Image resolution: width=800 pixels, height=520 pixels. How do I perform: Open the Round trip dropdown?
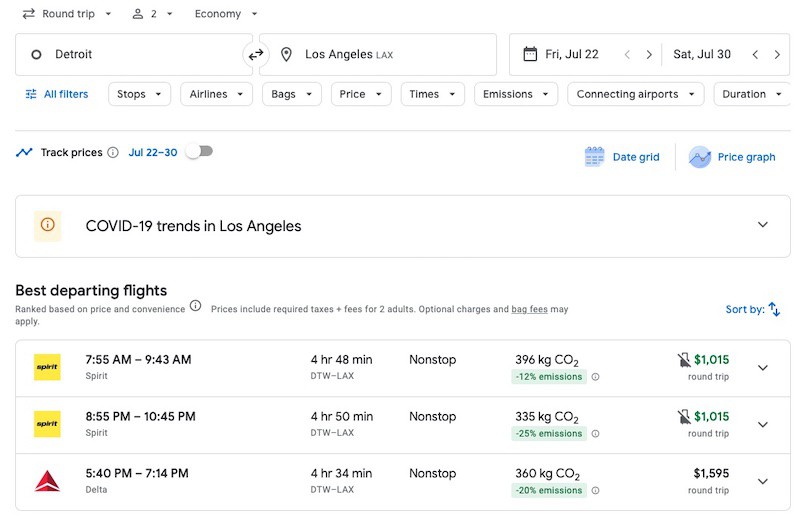(x=67, y=14)
